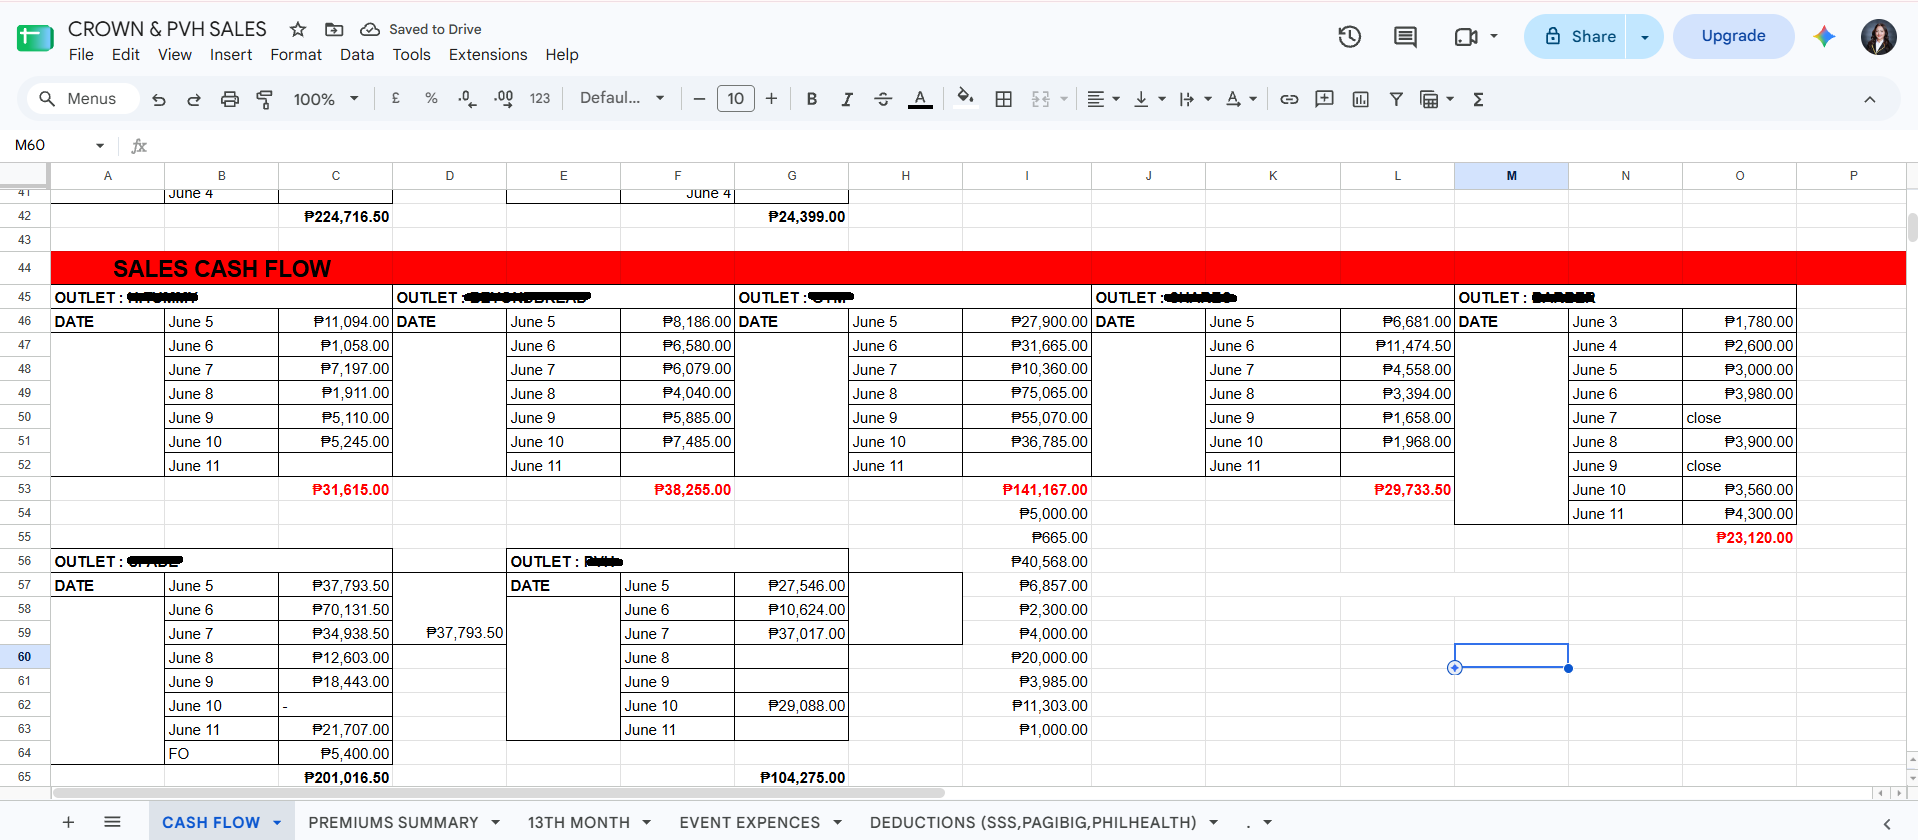The image size is (1918, 840).
Task: Add new sheet plus button
Action: point(68,822)
